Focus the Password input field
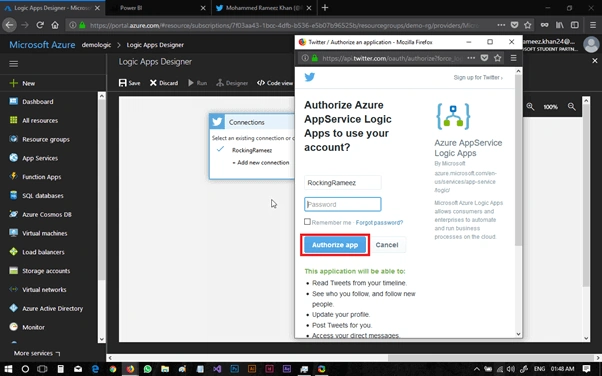 point(342,204)
